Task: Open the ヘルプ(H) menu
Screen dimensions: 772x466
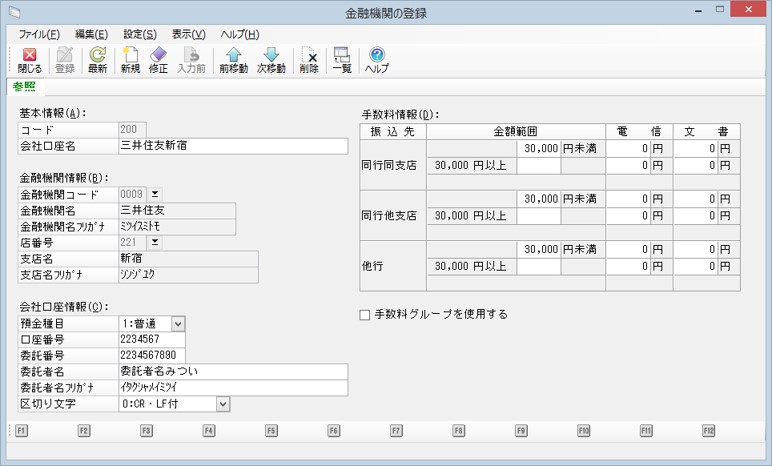Action: click(240, 34)
